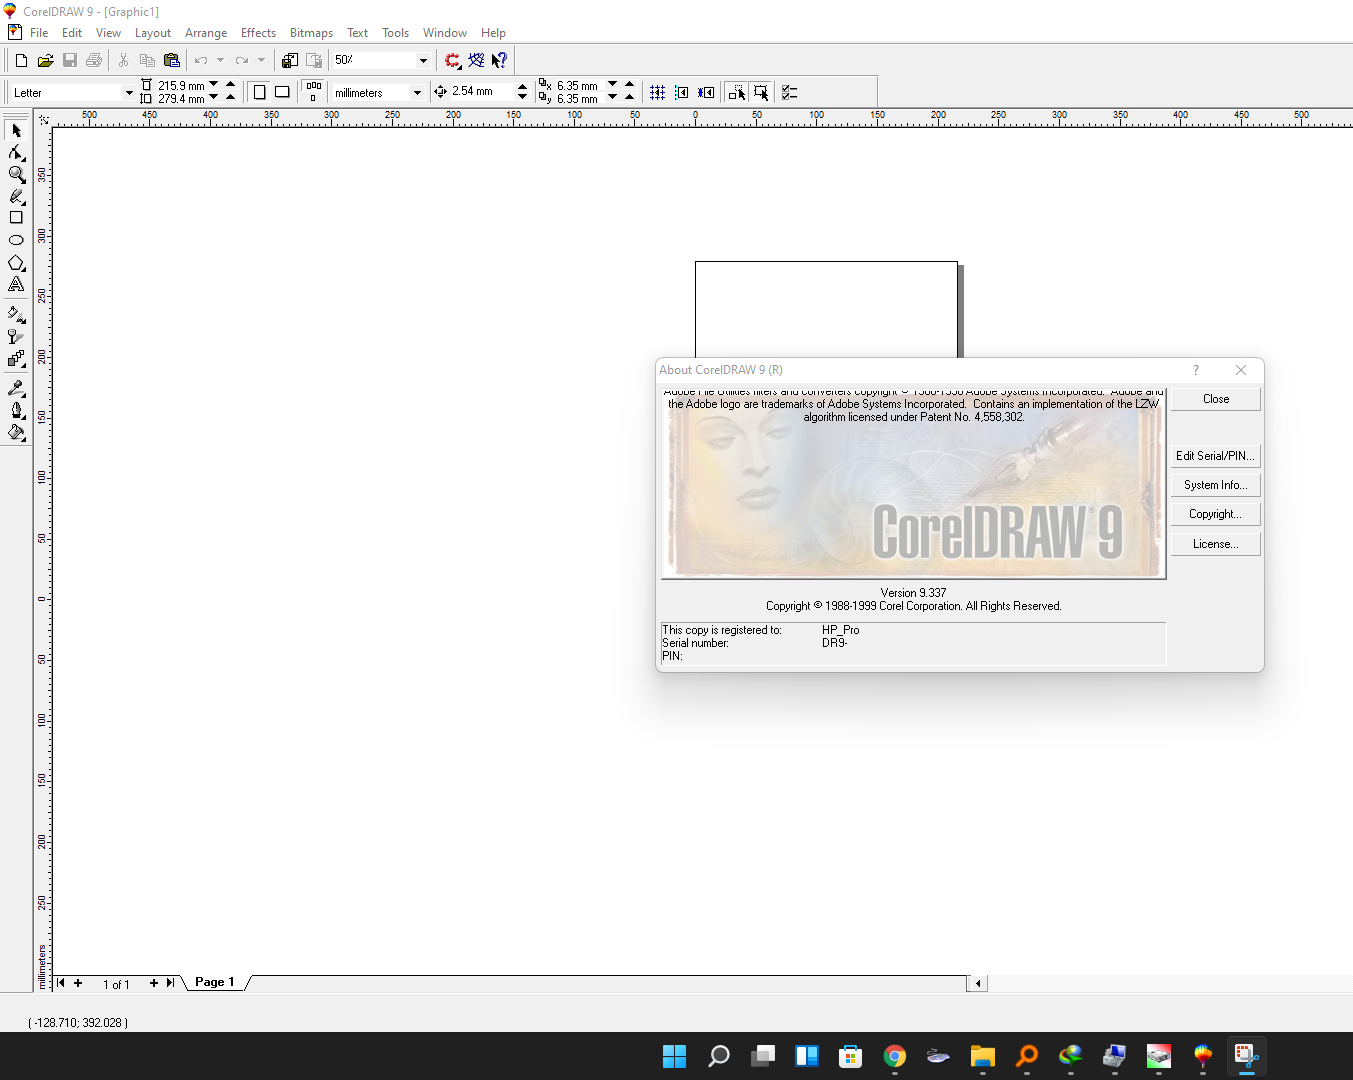Image resolution: width=1353 pixels, height=1080 pixels.
Task: Click the Cut icon
Action: pos(123,60)
